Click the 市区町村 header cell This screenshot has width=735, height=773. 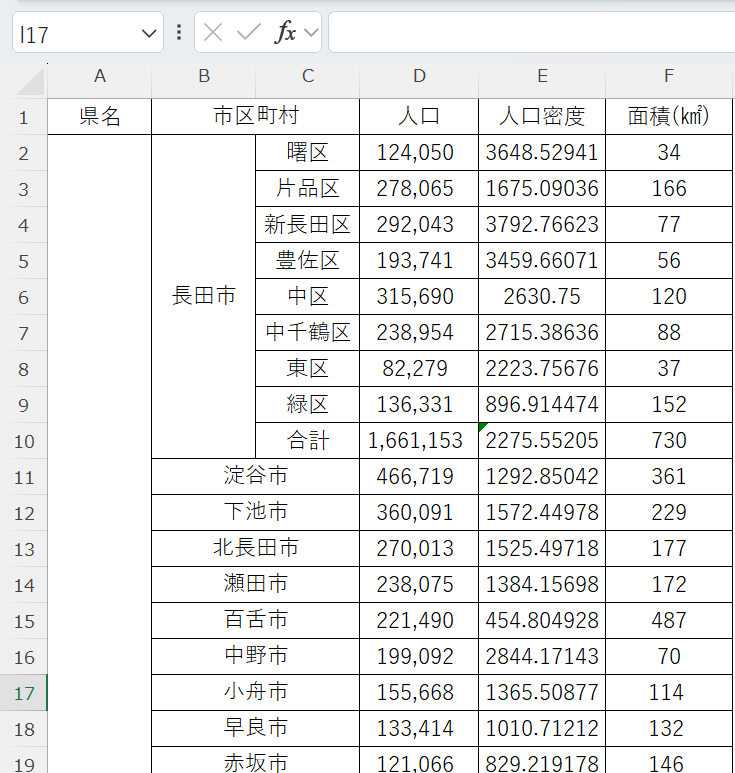[255, 116]
